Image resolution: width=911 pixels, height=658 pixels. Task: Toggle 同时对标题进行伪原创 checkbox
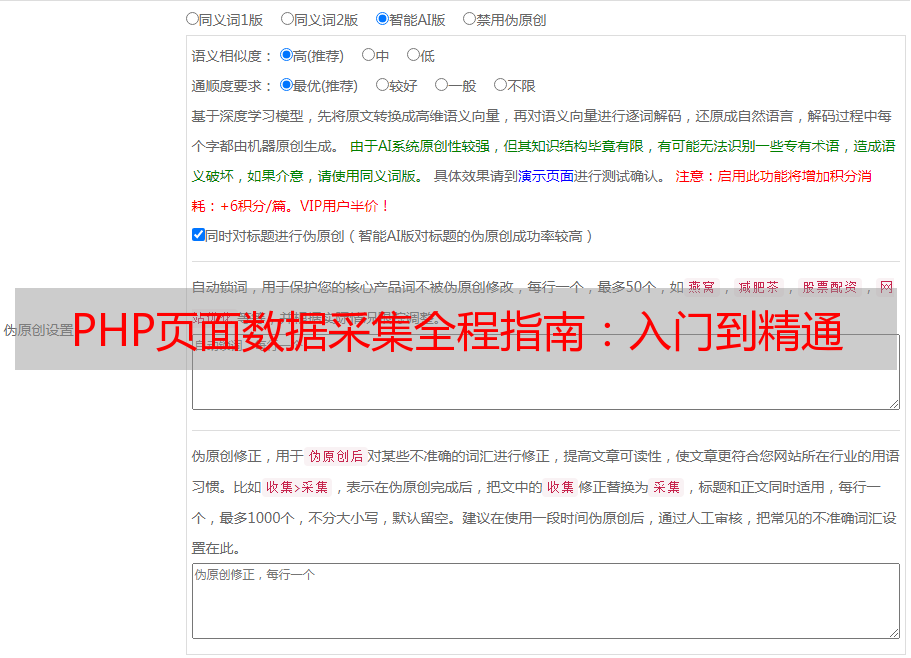198,235
